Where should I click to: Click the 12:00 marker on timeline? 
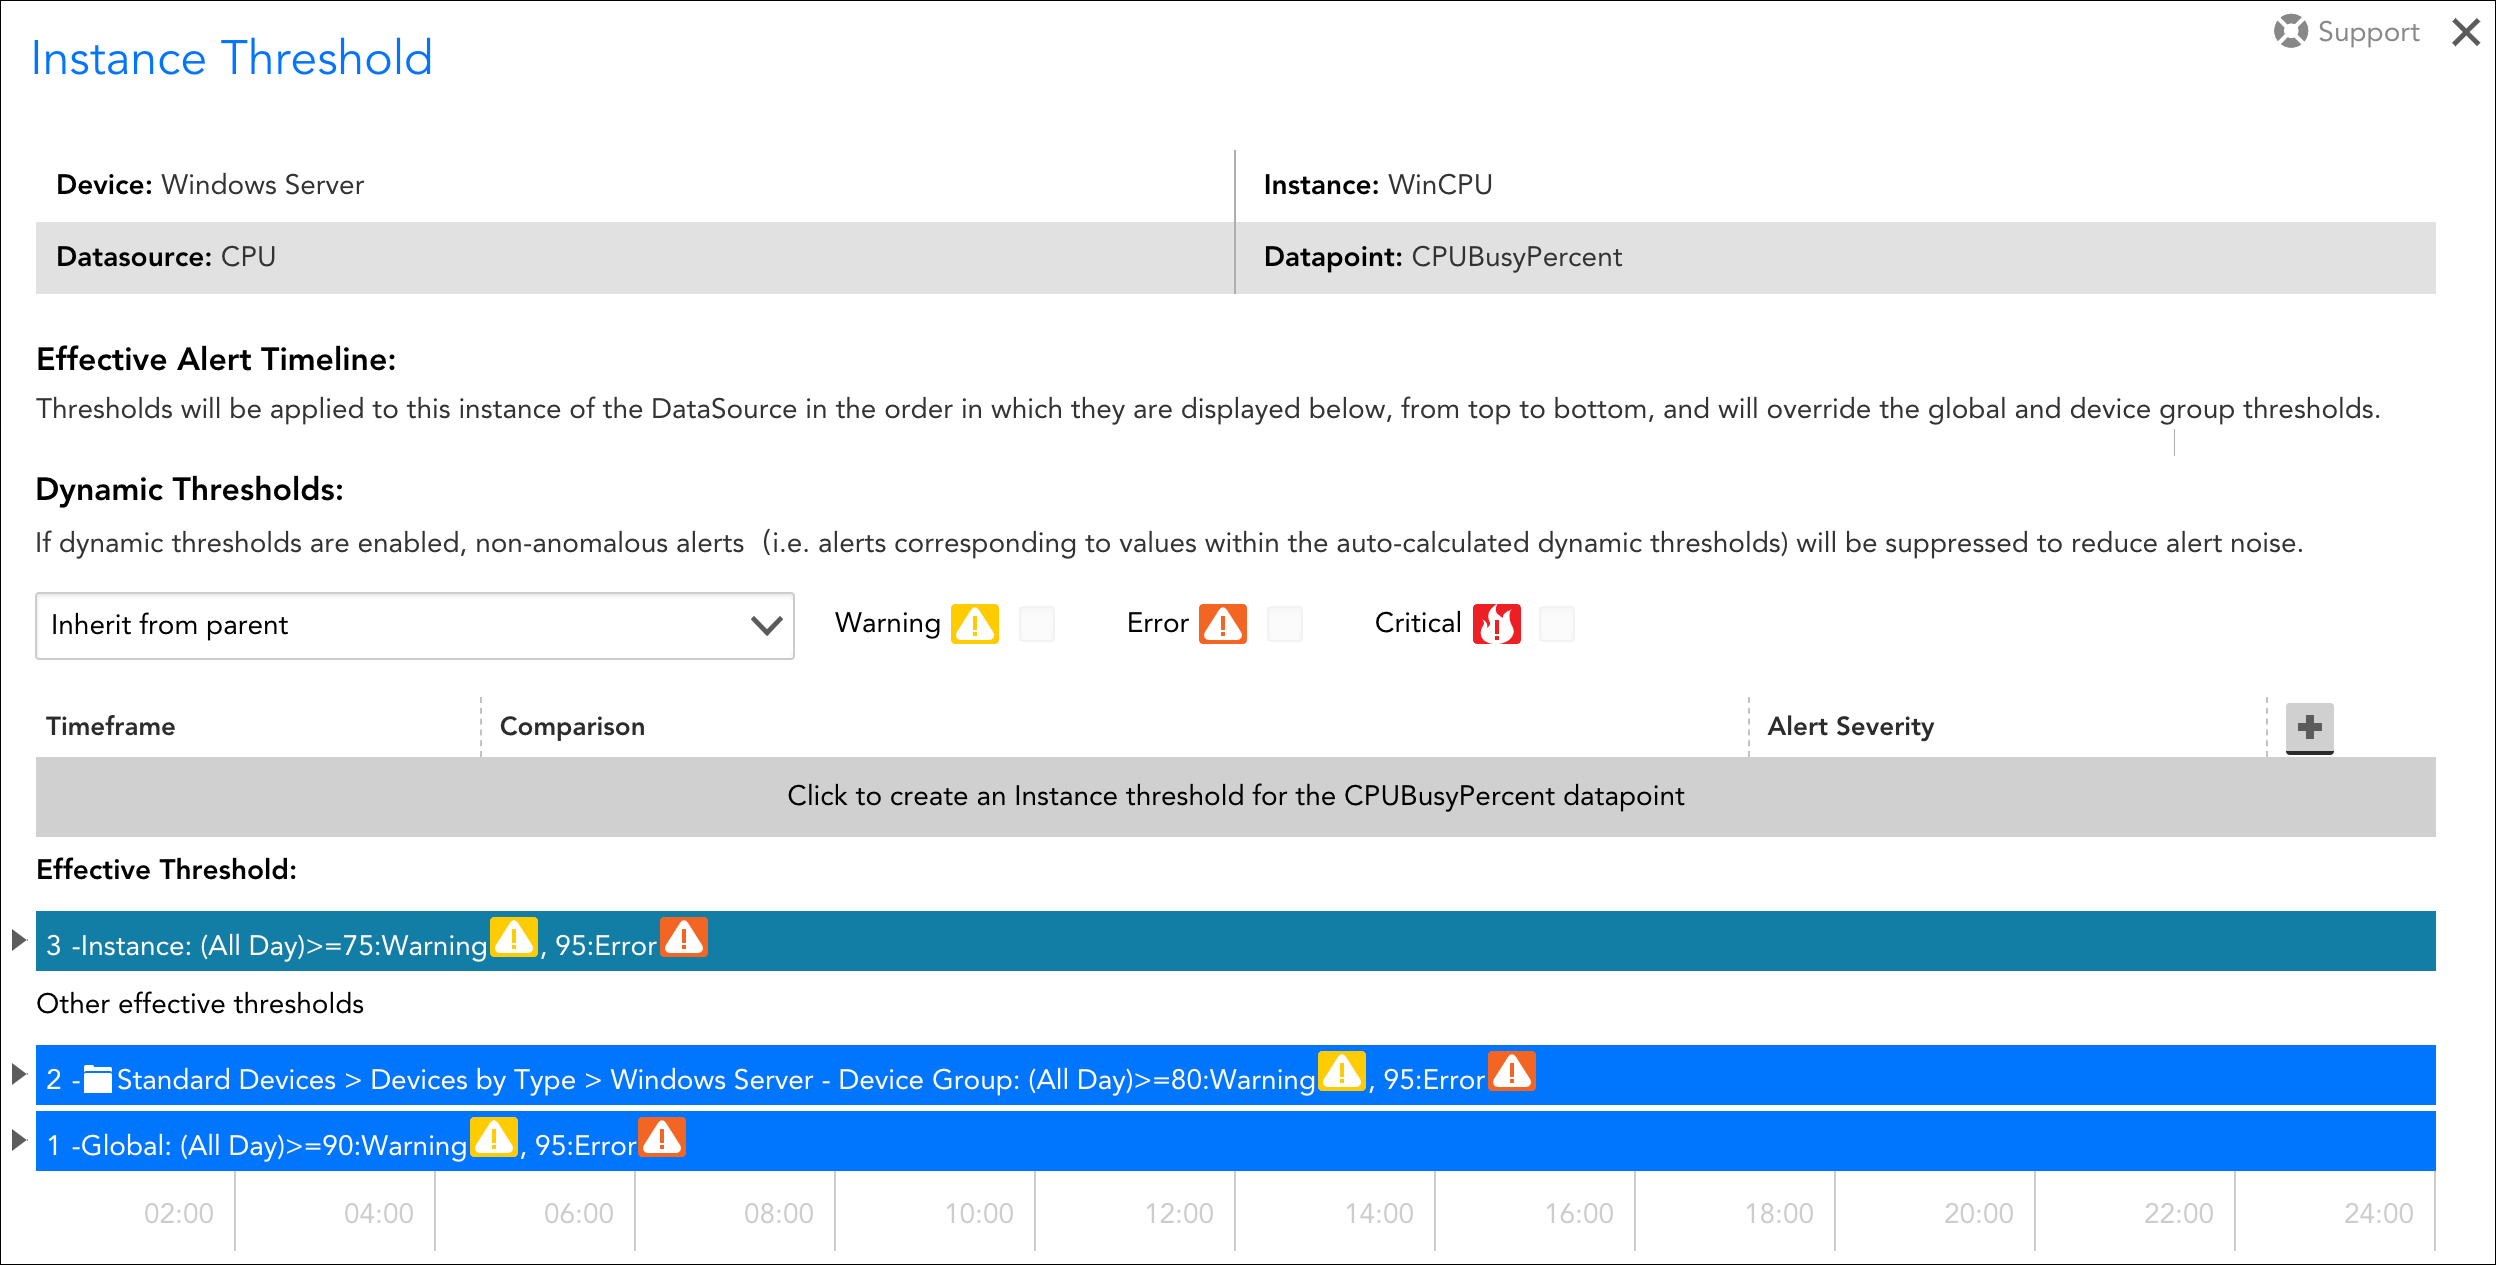click(x=1178, y=1213)
